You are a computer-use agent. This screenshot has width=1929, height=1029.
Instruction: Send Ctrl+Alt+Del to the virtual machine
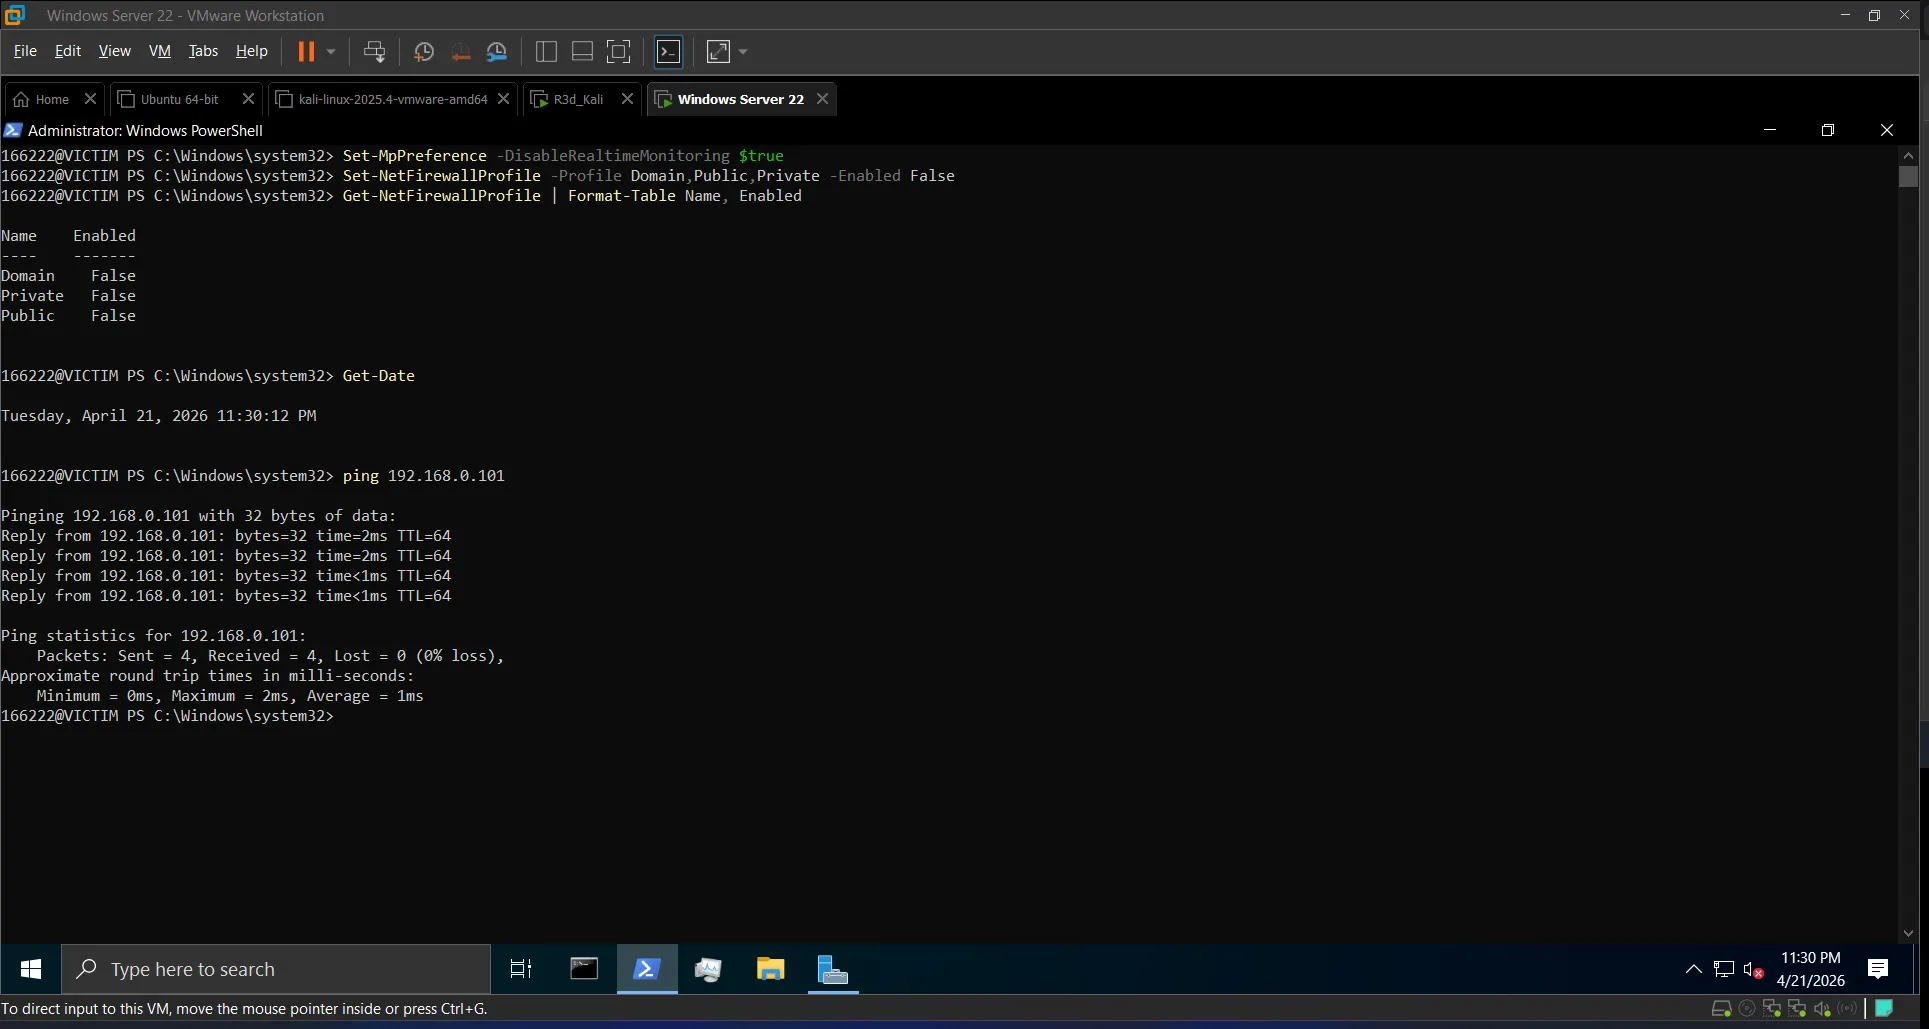point(374,51)
